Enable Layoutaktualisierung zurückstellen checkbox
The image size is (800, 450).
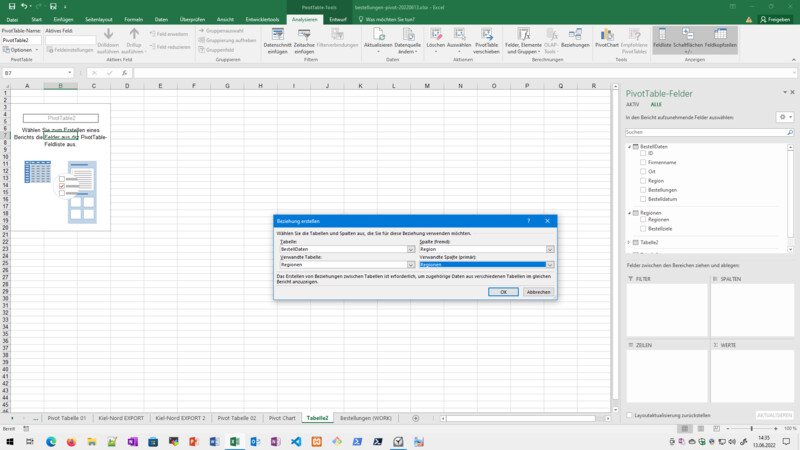629,415
